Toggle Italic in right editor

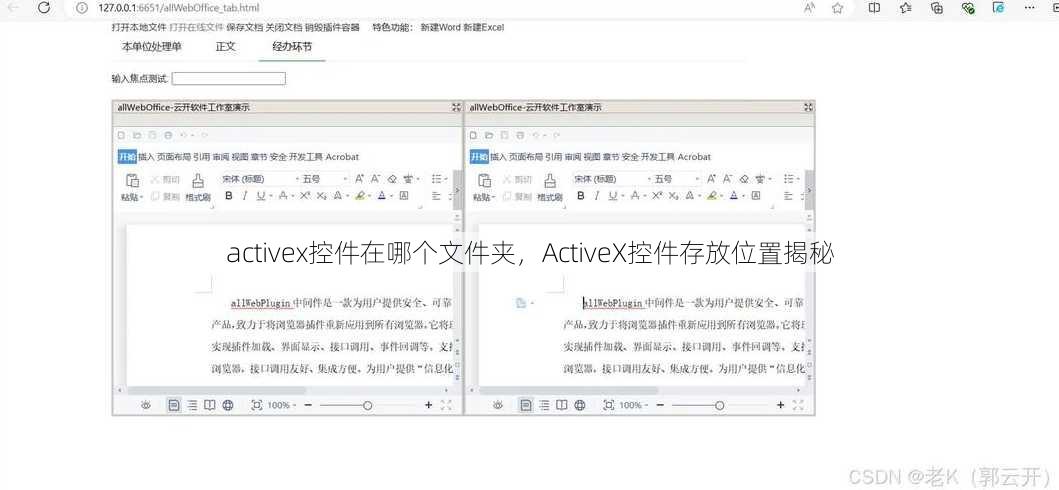point(596,196)
